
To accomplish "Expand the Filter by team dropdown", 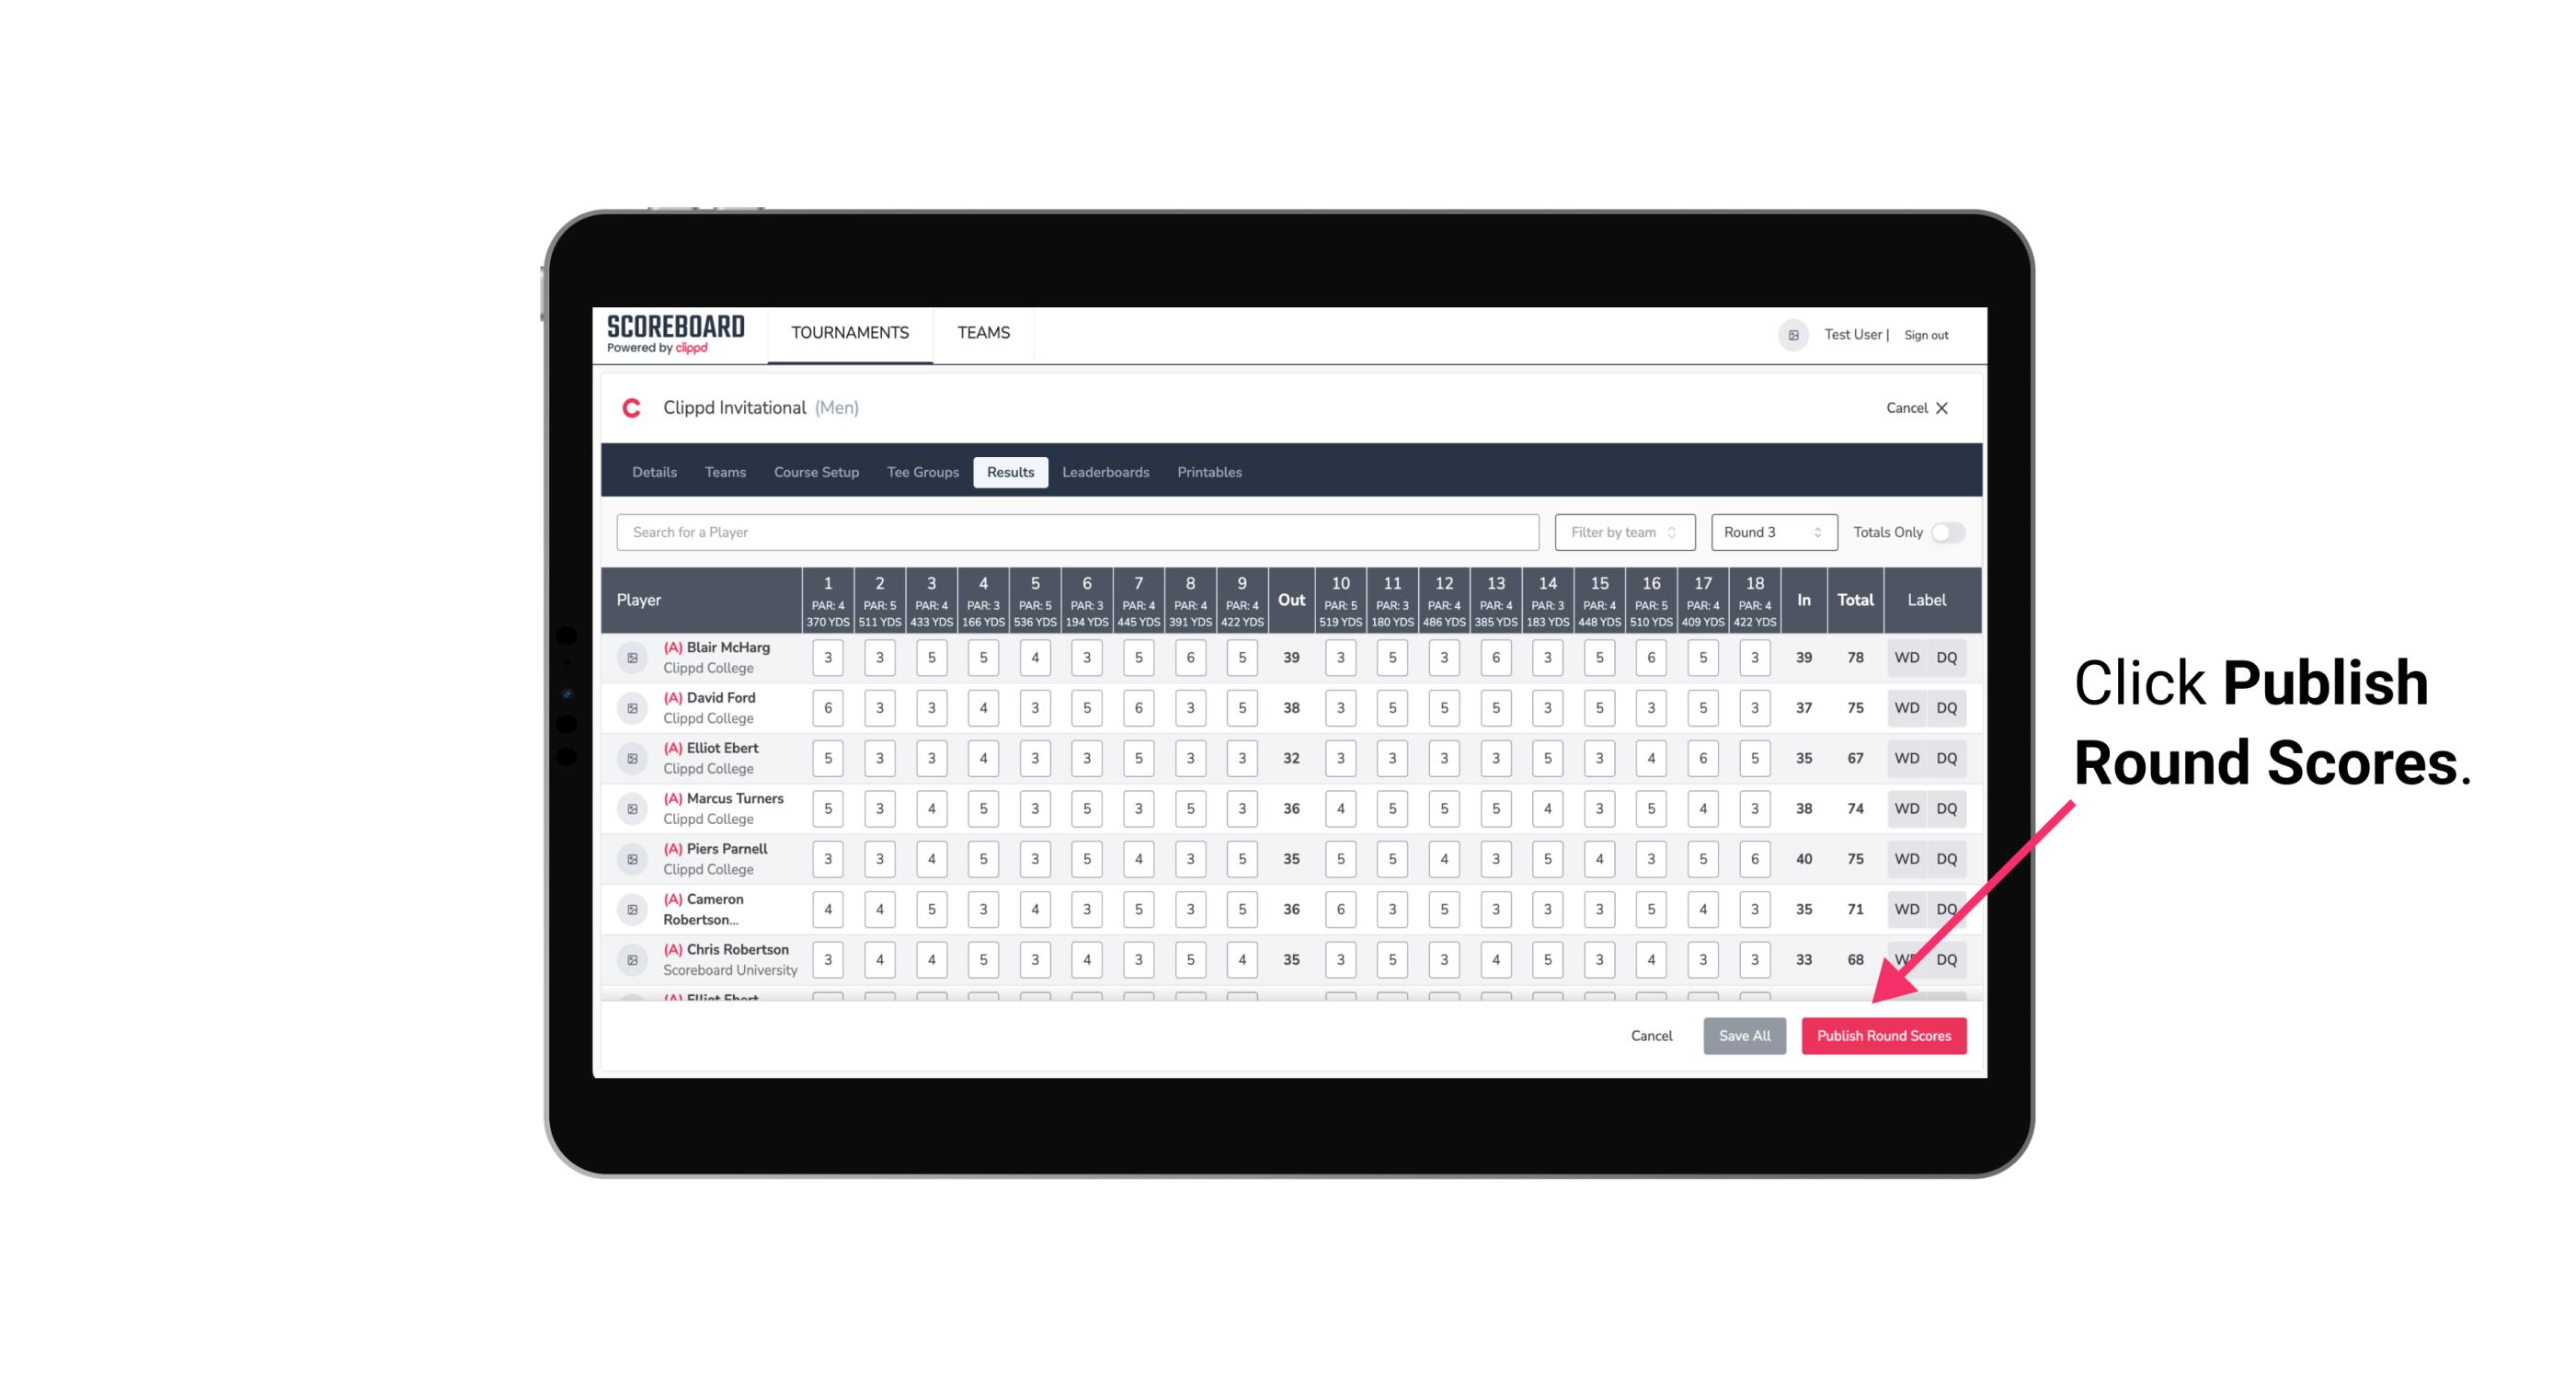I will point(1620,533).
